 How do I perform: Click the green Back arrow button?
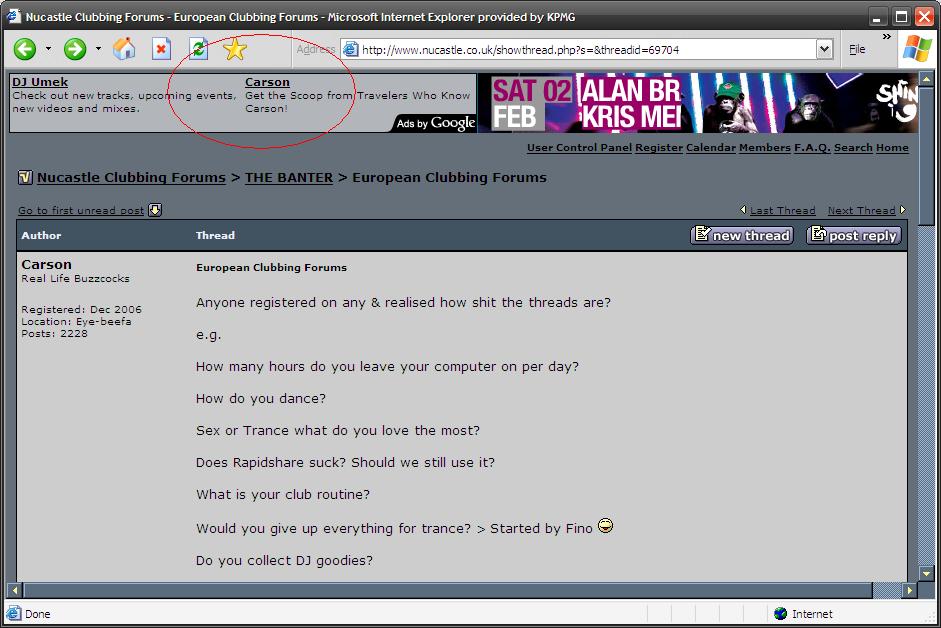click(x=25, y=49)
